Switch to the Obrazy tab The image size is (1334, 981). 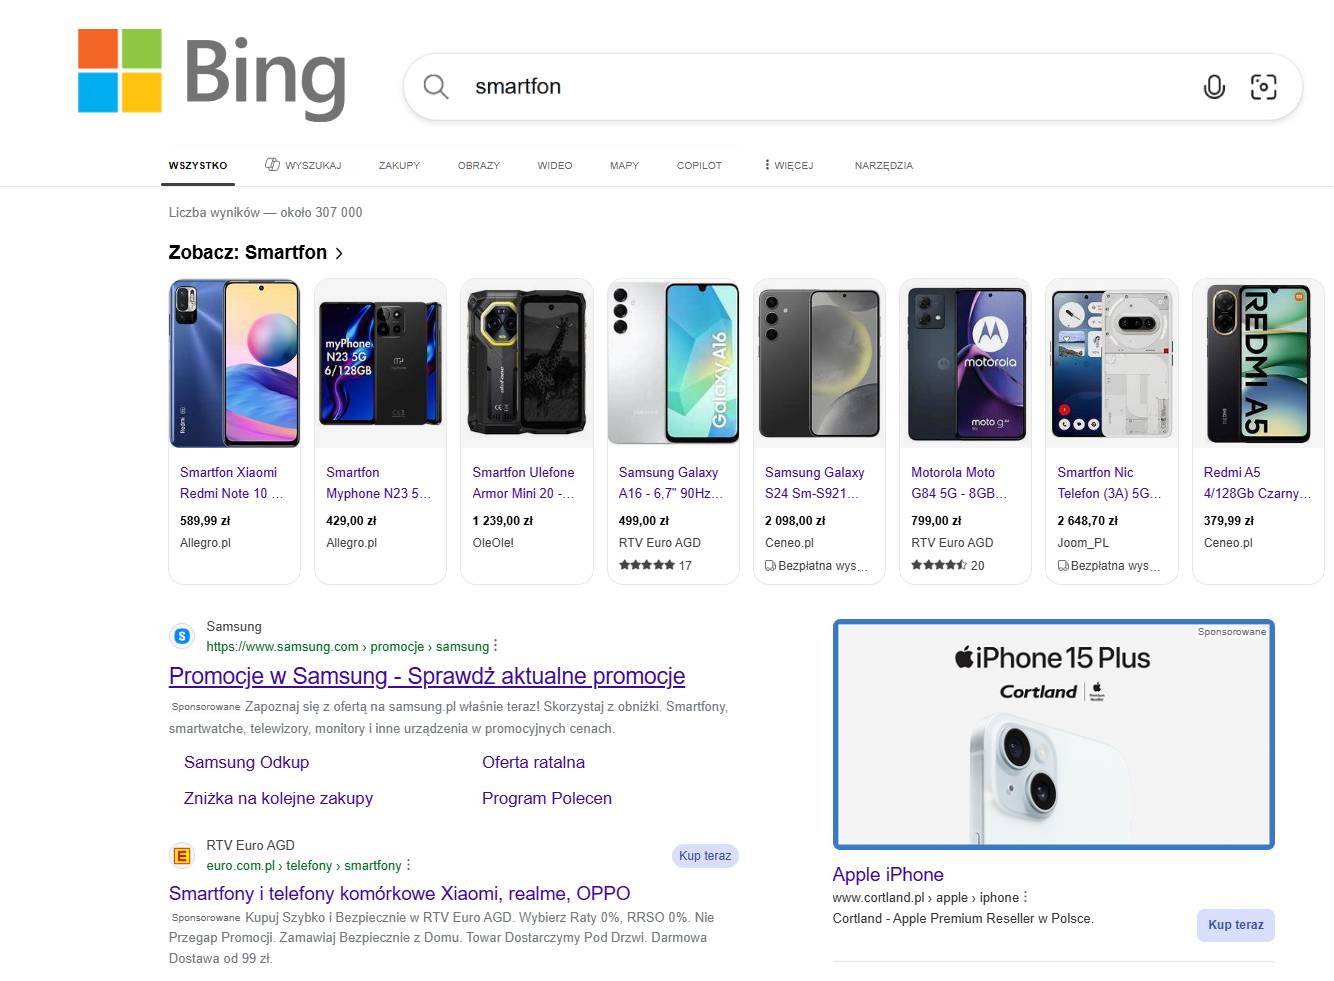(478, 165)
